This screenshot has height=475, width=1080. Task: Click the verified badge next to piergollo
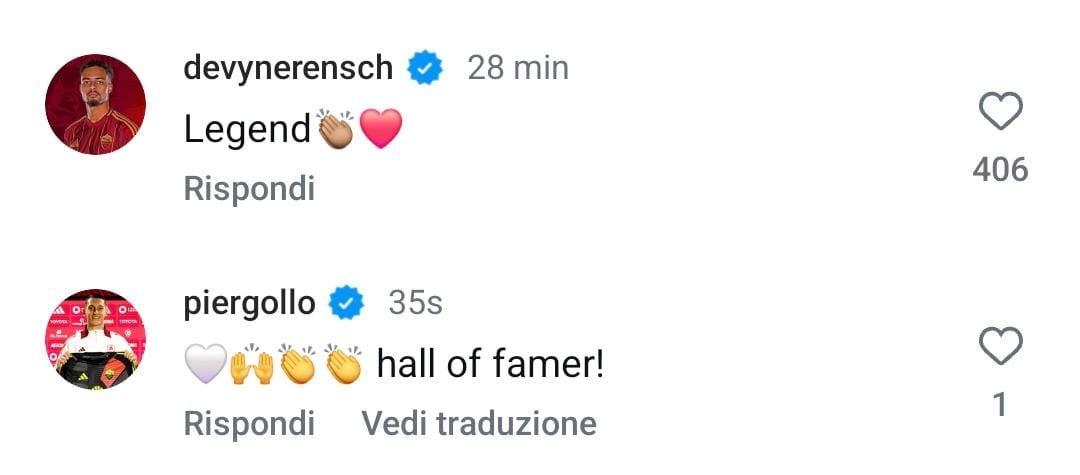(x=347, y=303)
